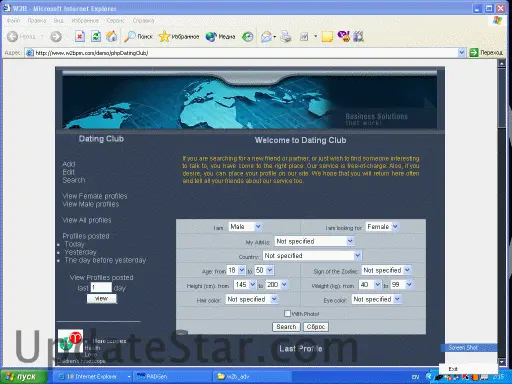The width and height of the screenshot is (512, 384).
Task: Click the vertical scrollbar up arrow
Action: [x=502, y=63]
